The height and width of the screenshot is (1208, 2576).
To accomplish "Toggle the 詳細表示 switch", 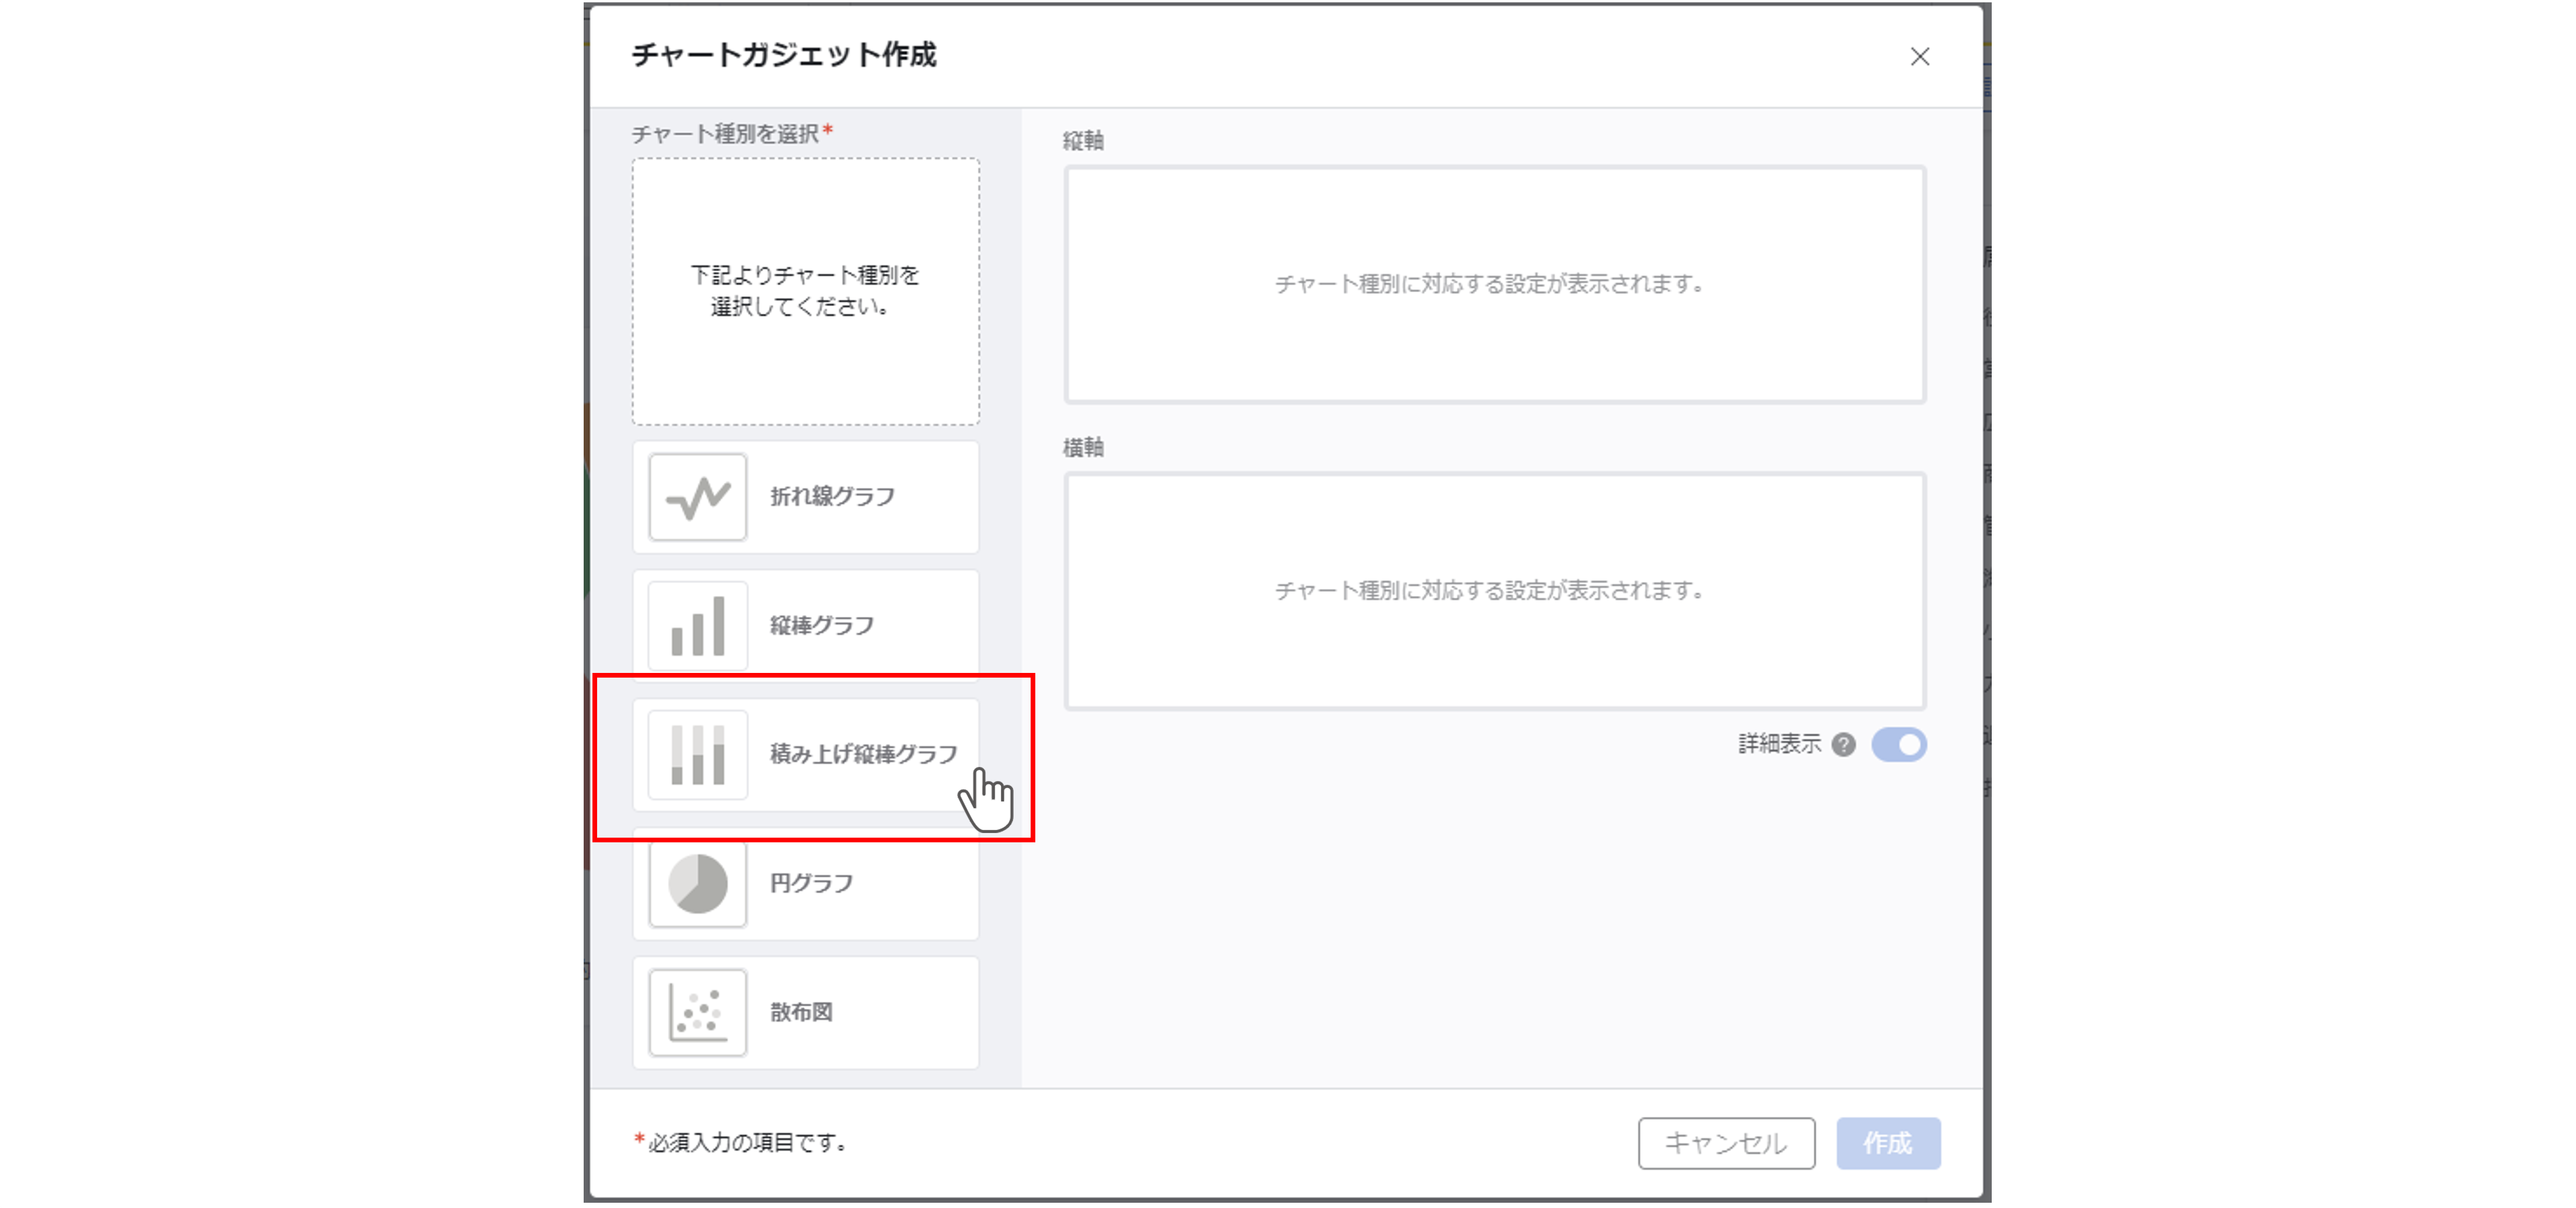I will 1898,745.
